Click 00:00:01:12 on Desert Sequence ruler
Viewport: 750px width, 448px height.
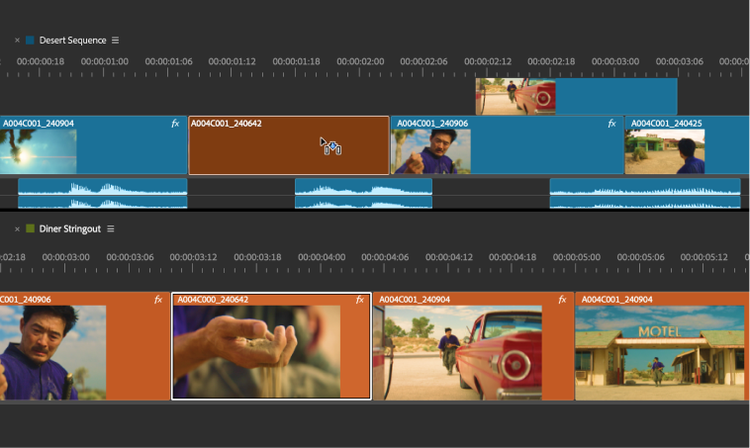tap(232, 62)
